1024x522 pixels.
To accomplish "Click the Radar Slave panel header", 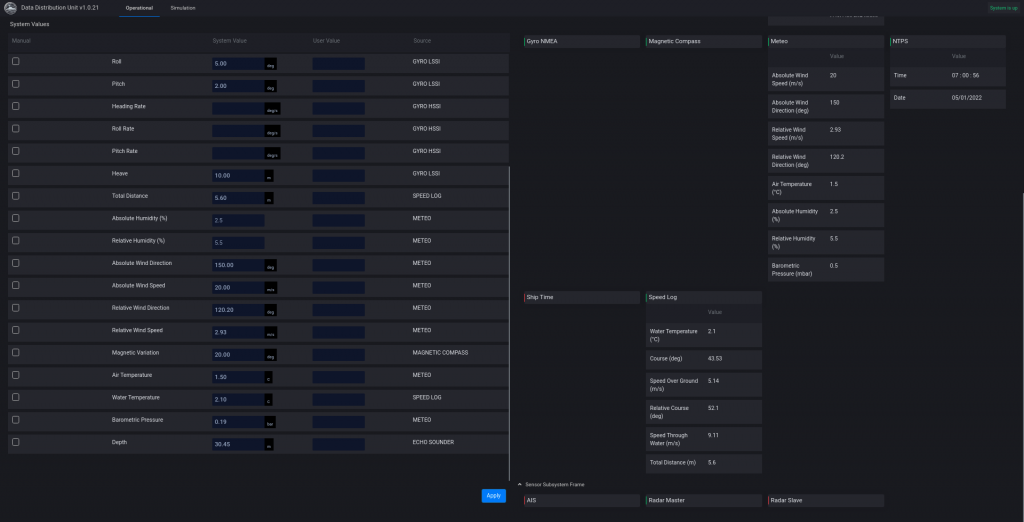I will click(x=826, y=500).
